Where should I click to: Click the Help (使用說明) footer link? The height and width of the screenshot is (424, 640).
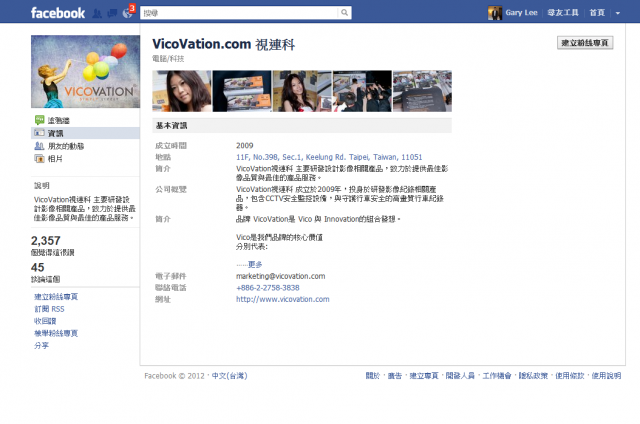point(606,376)
